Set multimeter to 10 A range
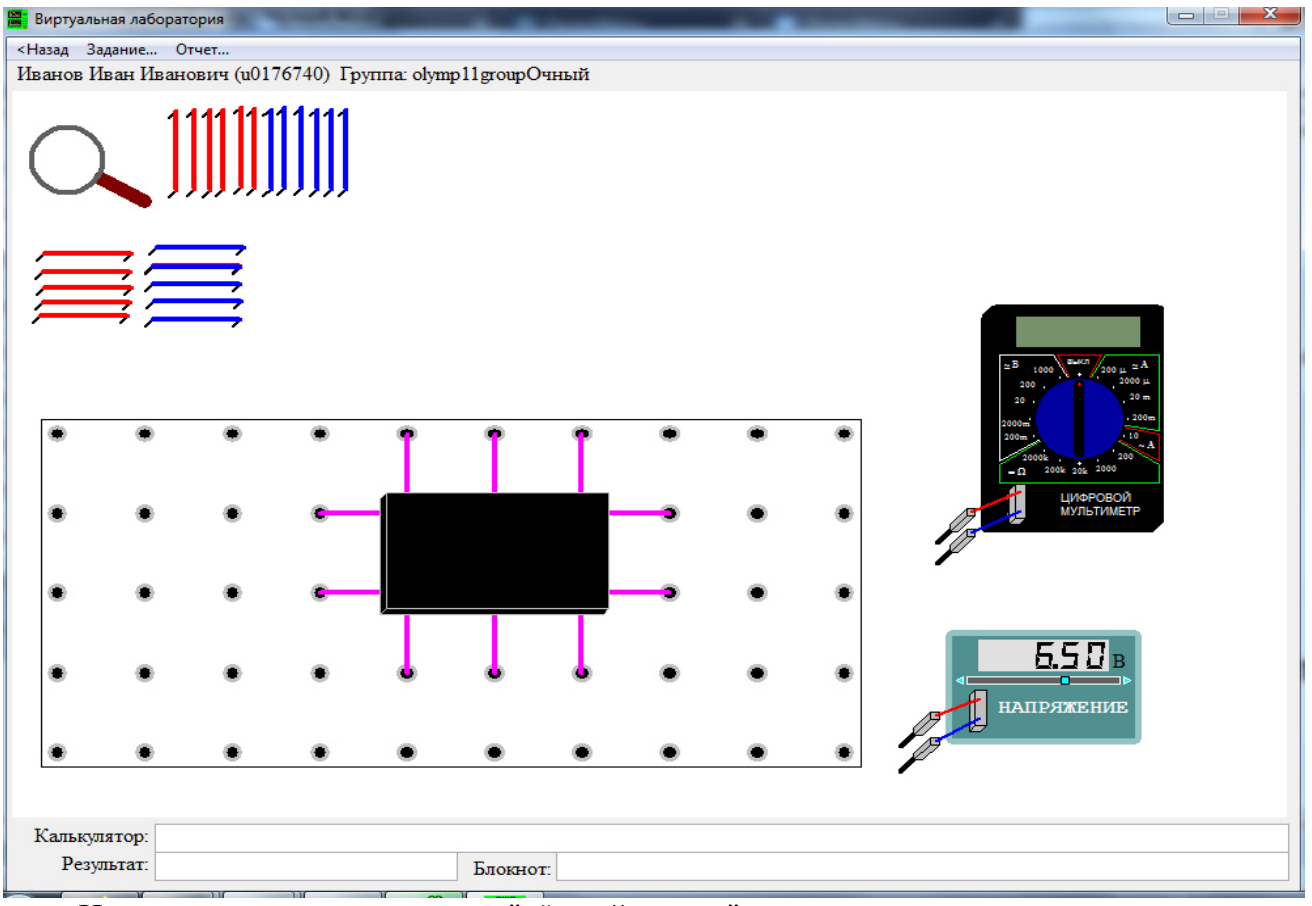The width and height of the screenshot is (1312, 906). (x=1134, y=435)
